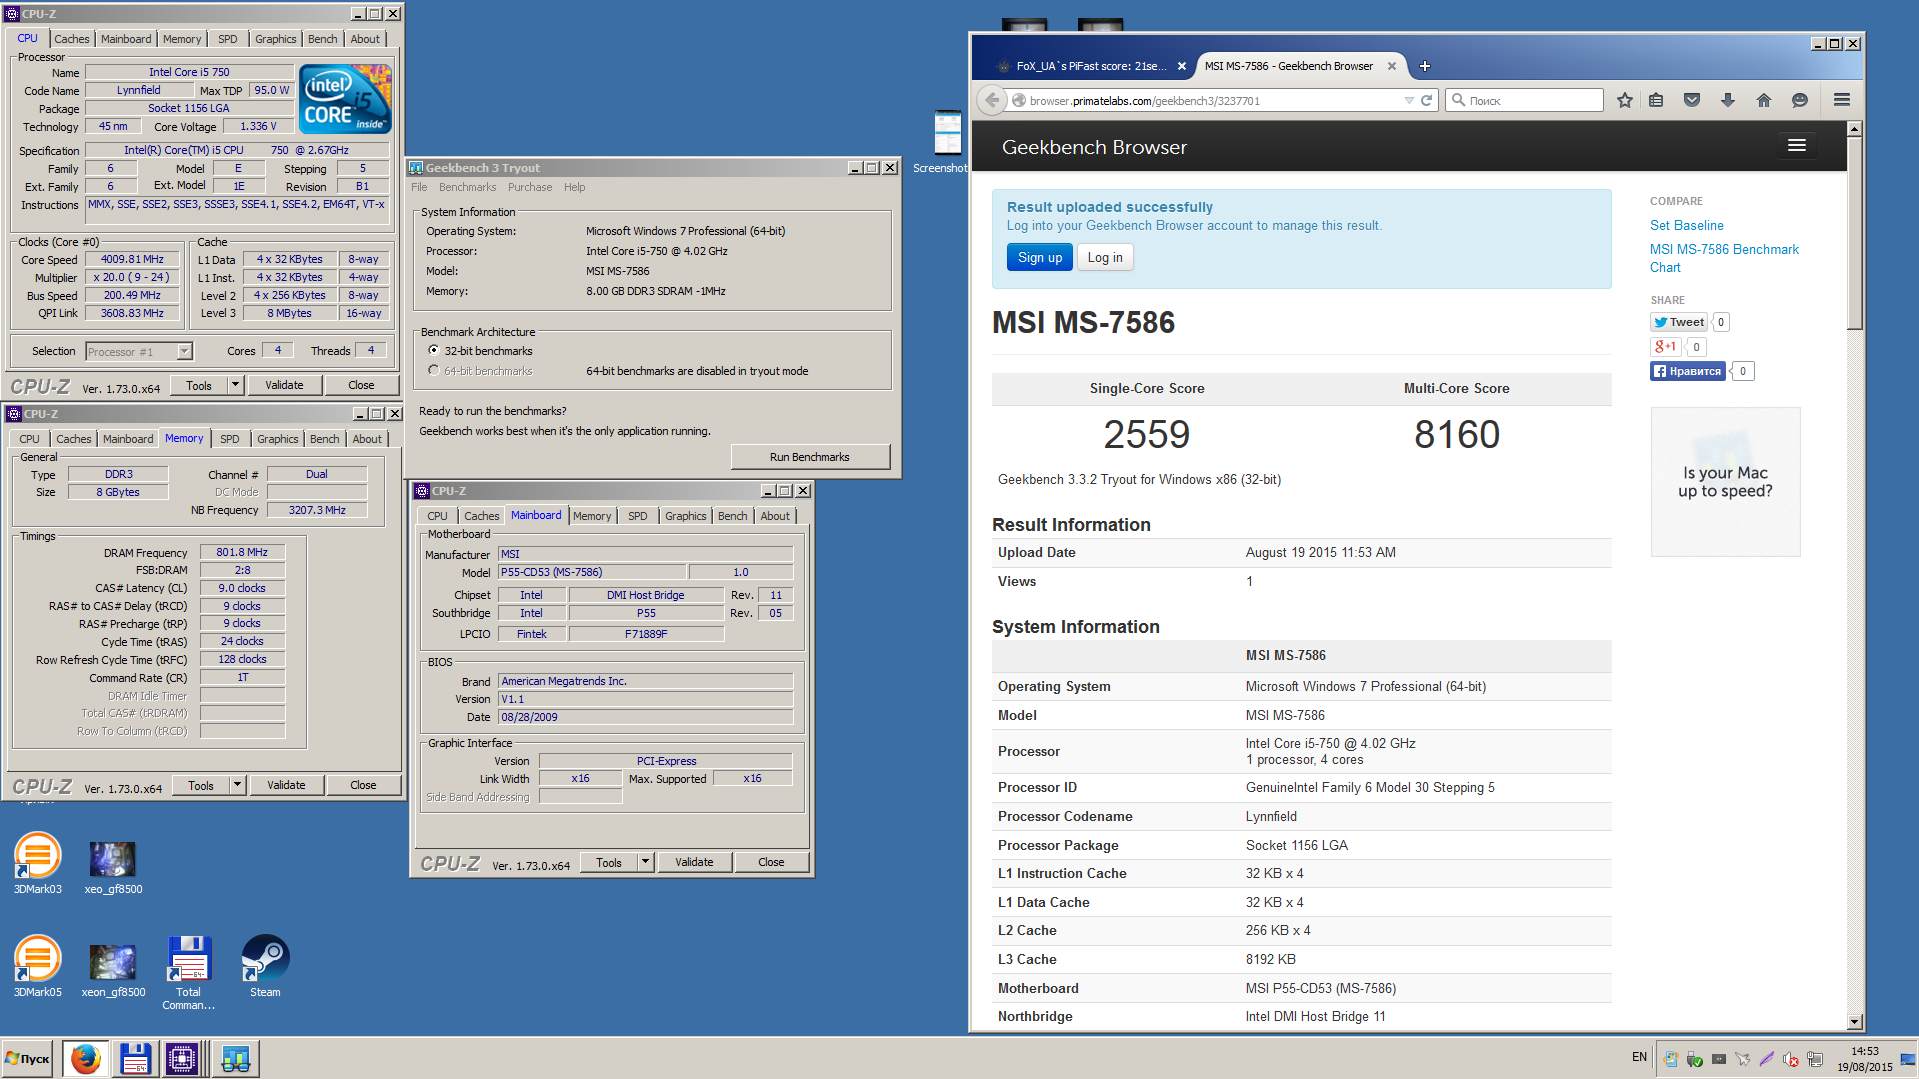Image resolution: width=1919 pixels, height=1079 pixels.
Task: Click the Google +1 share button
Action: click(1665, 346)
